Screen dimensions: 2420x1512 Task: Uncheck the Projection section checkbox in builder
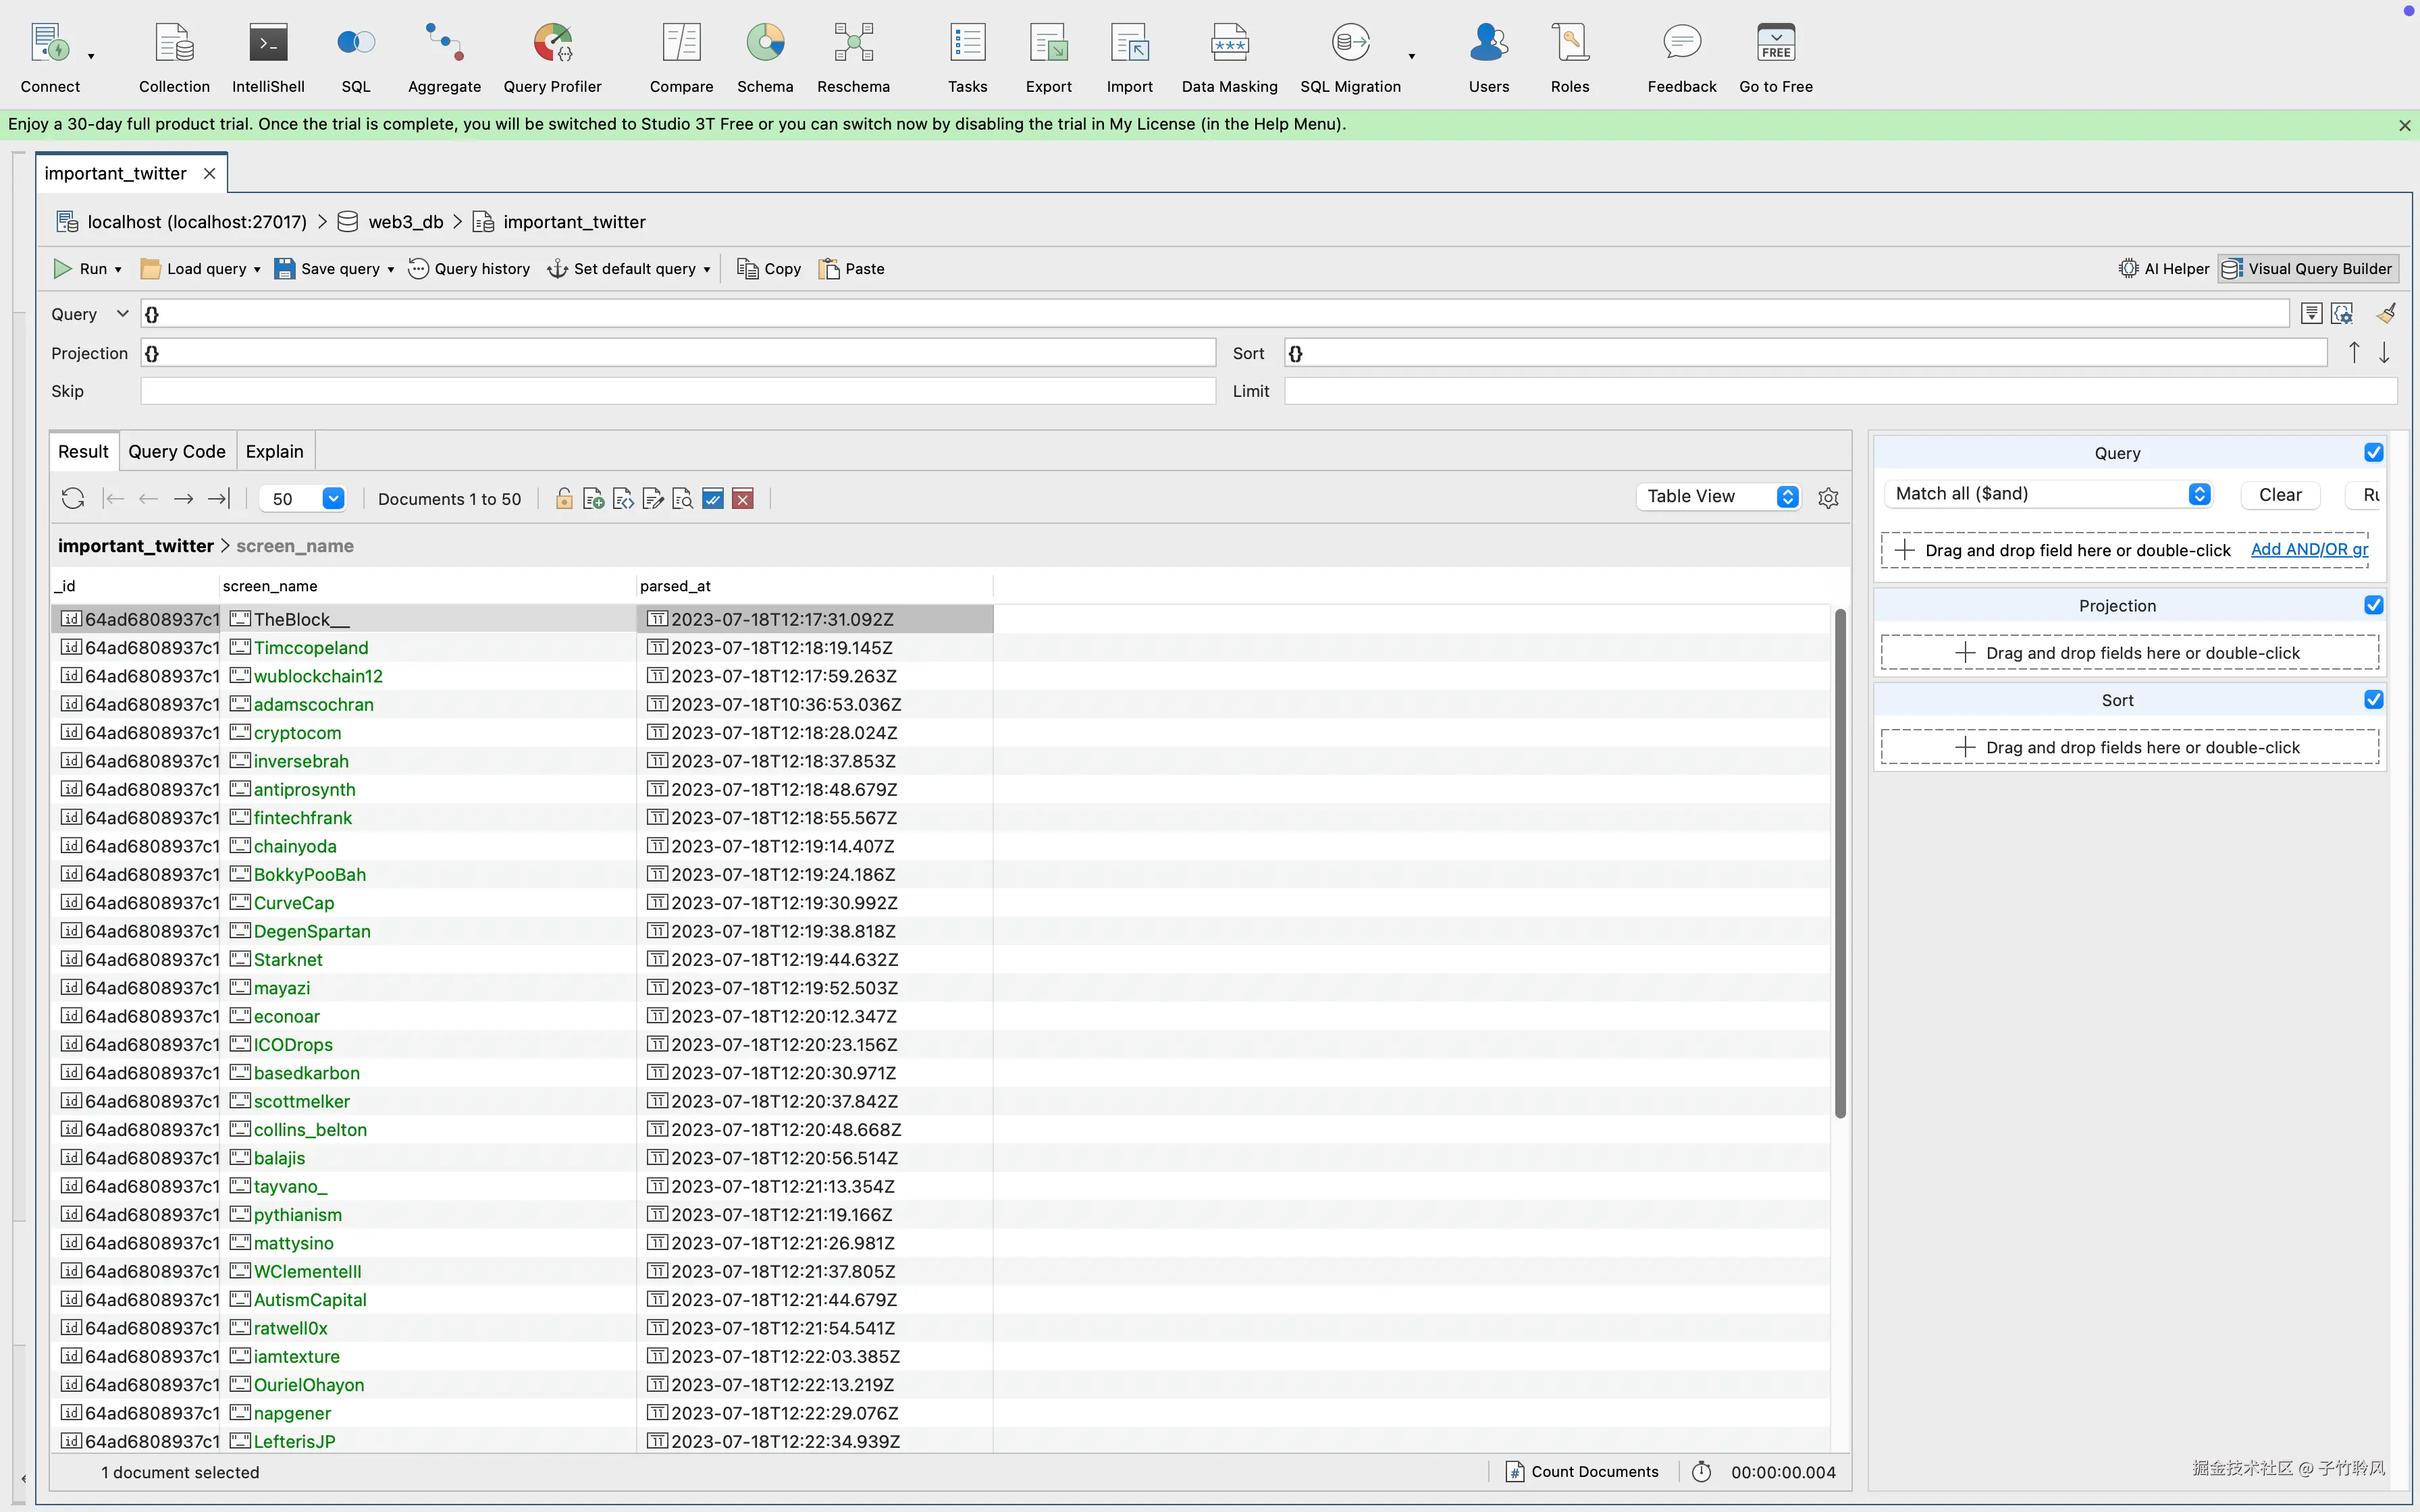(2373, 605)
